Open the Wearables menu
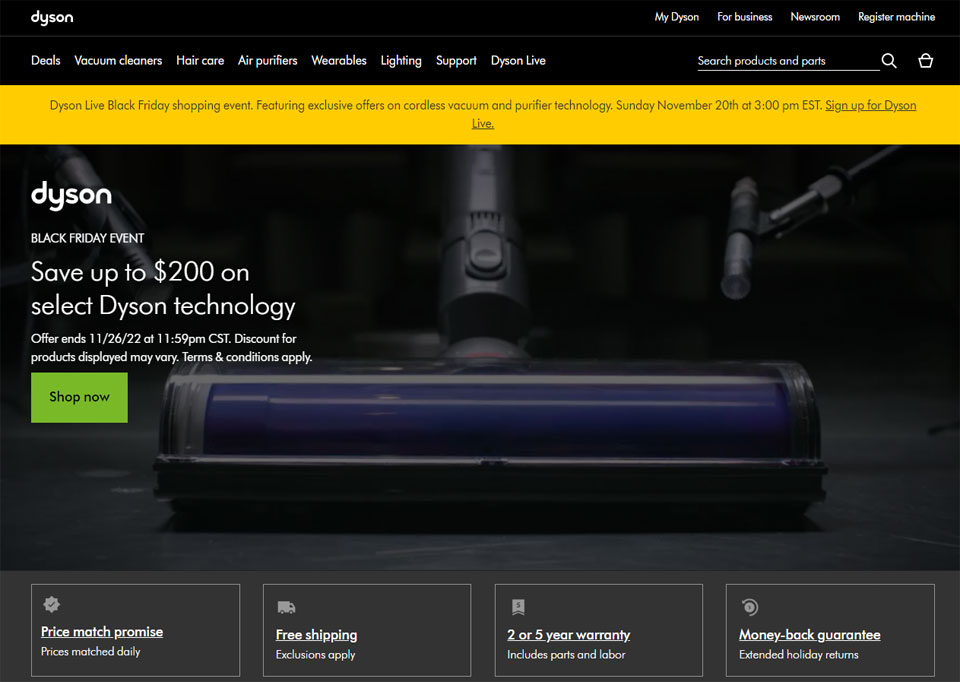Image resolution: width=960 pixels, height=682 pixels. pos(339,61)
